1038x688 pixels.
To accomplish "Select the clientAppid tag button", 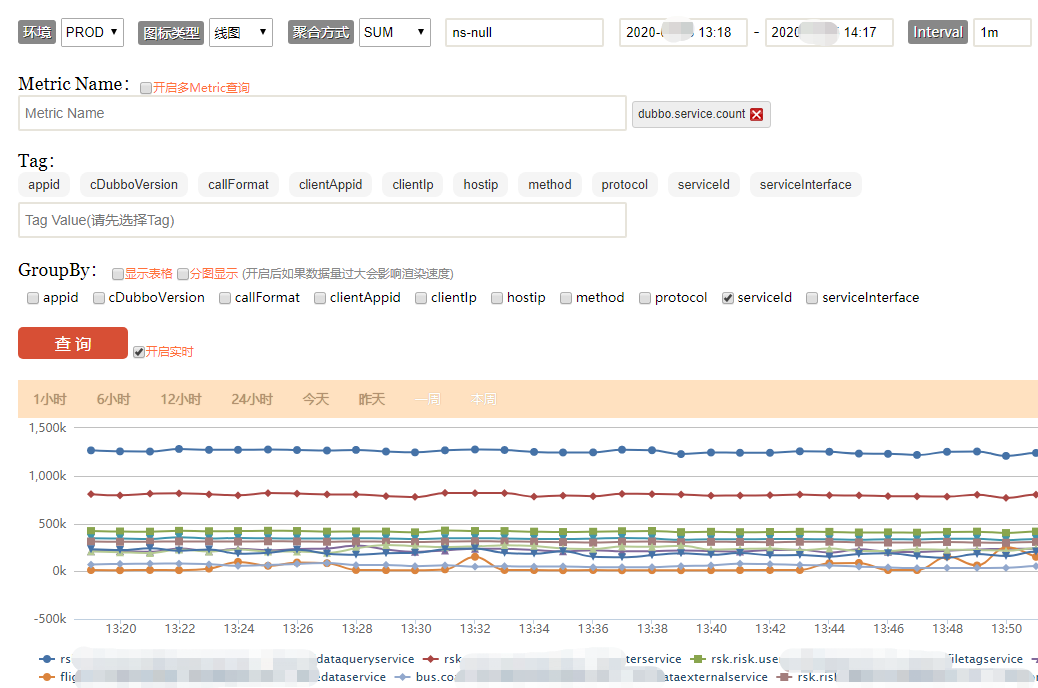I will pos(330,185).
